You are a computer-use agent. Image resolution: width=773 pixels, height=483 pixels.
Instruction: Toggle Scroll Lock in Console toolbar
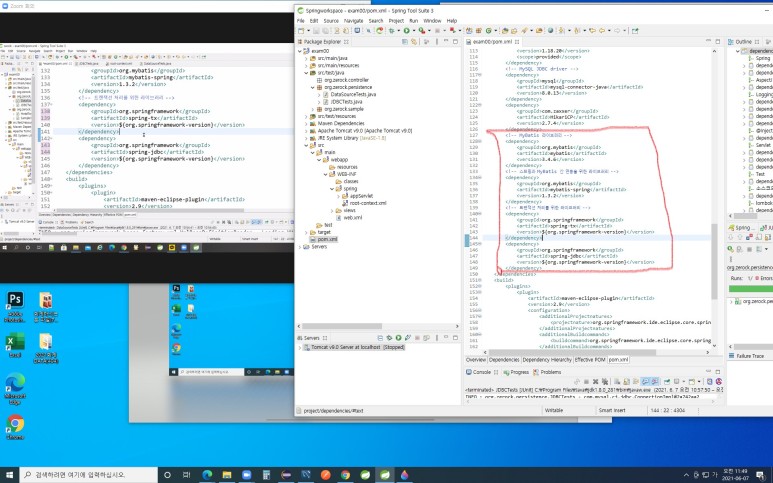pos(627,381)
